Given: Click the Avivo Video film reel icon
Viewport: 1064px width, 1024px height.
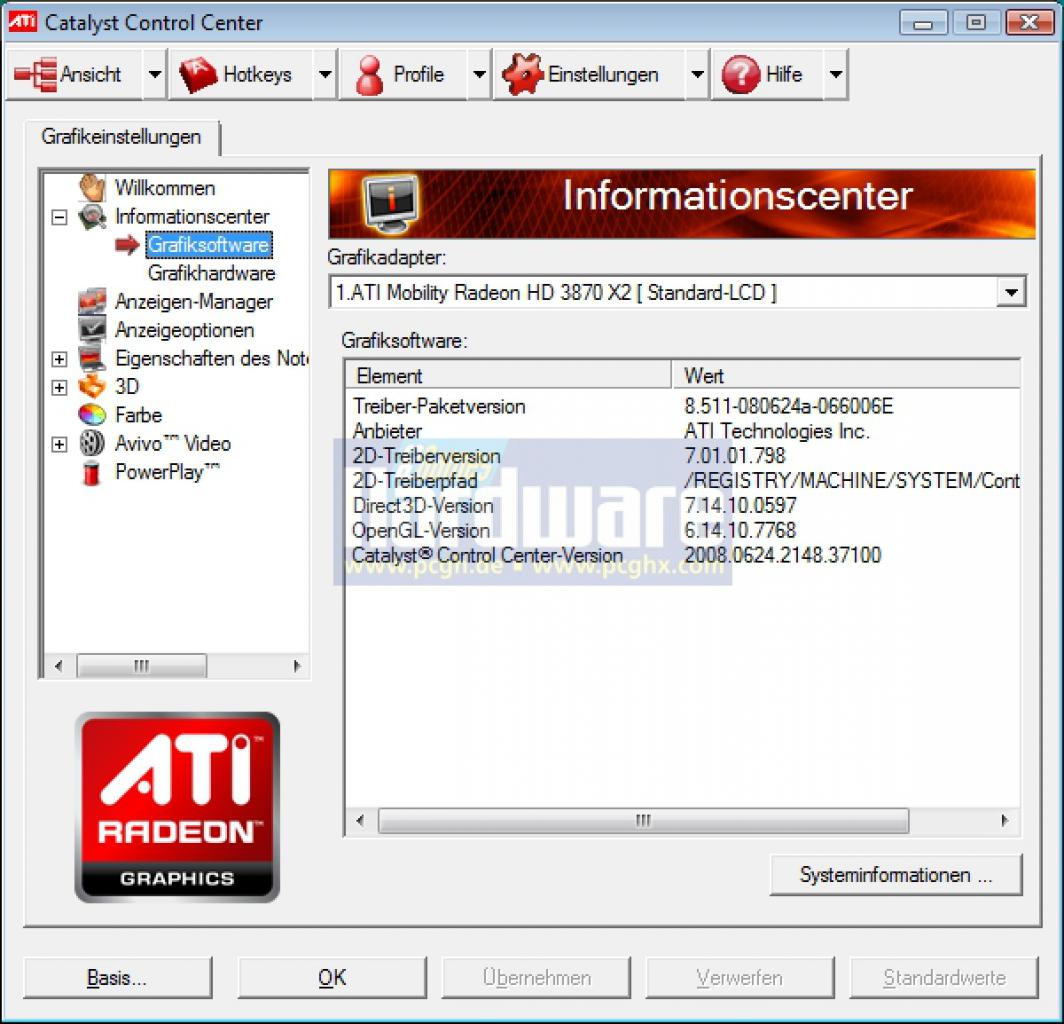Looking at the screenshot, I should coord(92,443).
